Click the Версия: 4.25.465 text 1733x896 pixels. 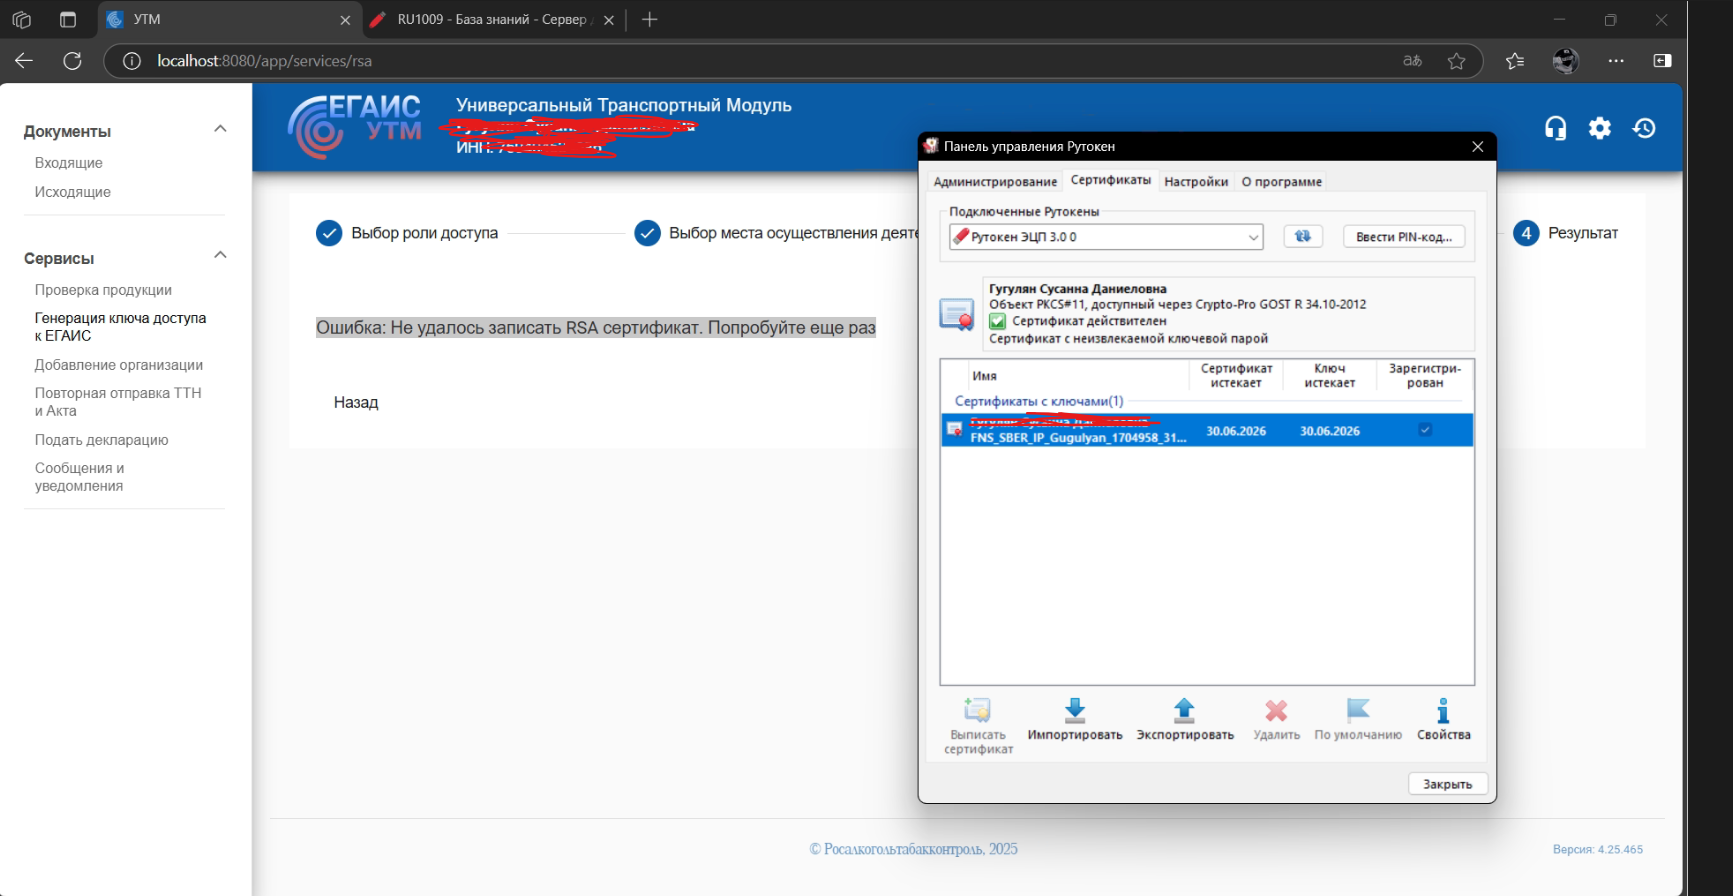click(1597, 849)
